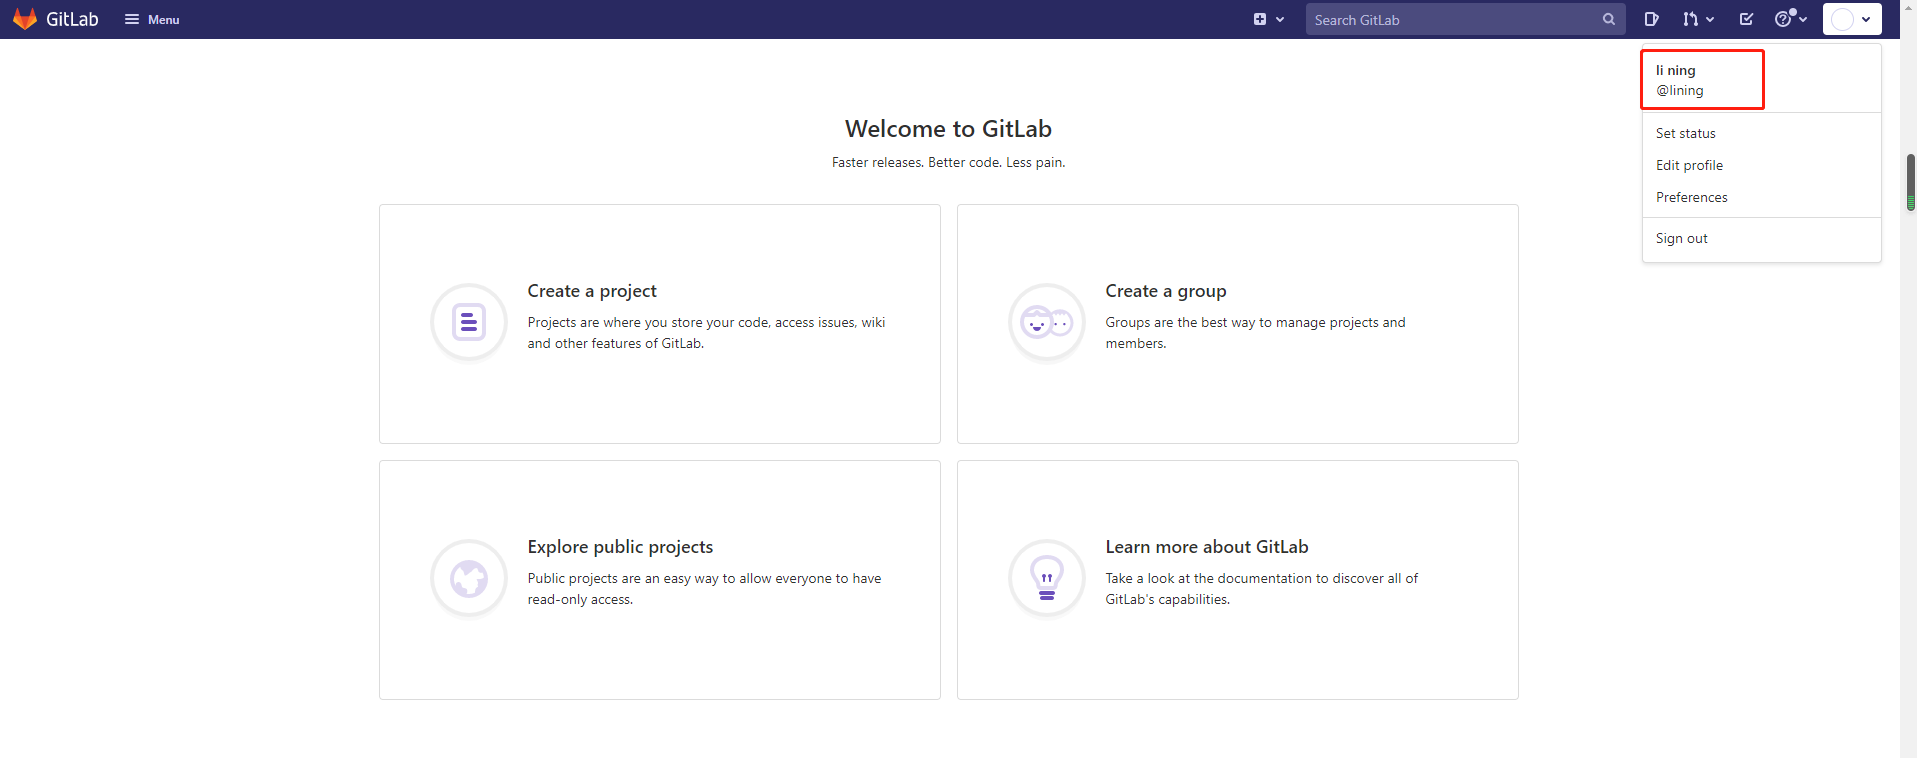The image size is (1917, 758).
Task: Click the GitLab fox logo
Action: coord(25,19)
